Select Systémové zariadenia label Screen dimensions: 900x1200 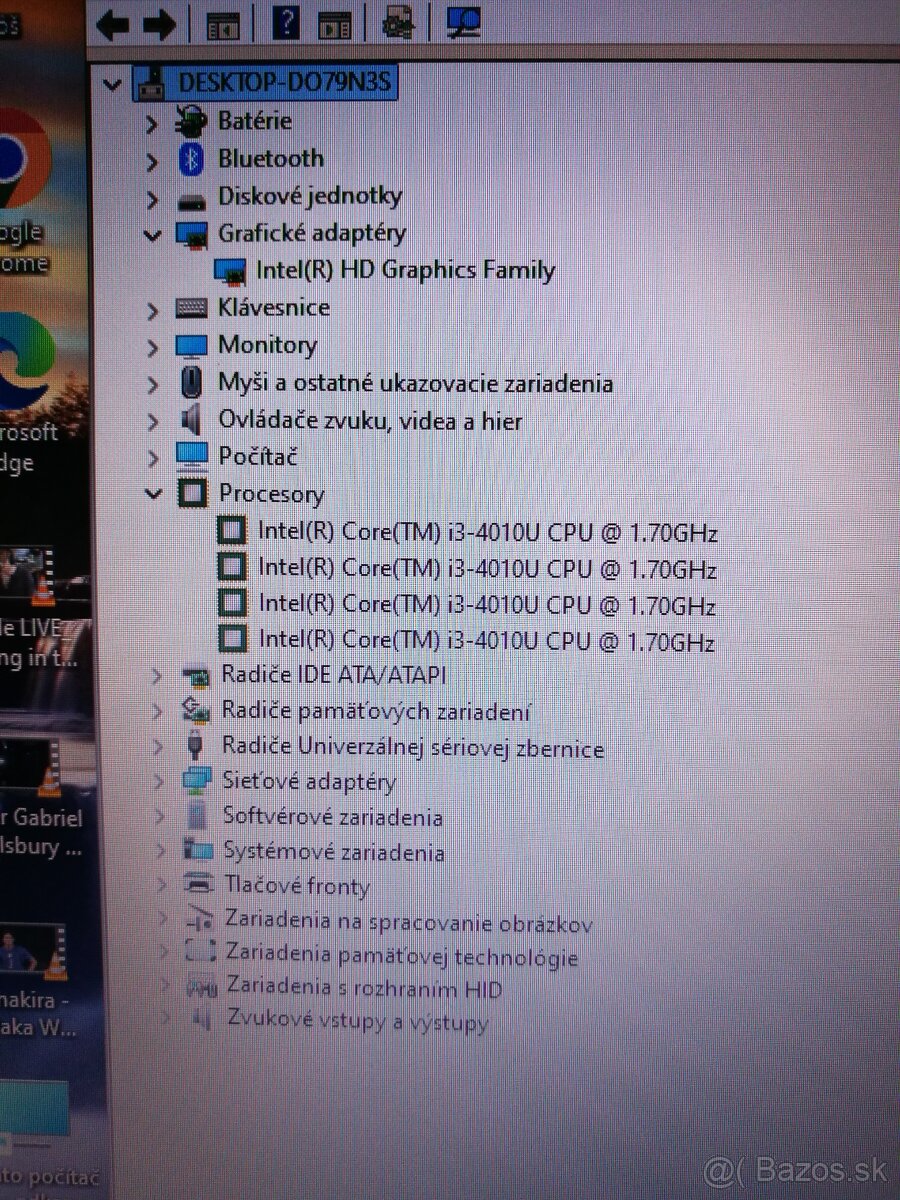(x=334, y=853)
